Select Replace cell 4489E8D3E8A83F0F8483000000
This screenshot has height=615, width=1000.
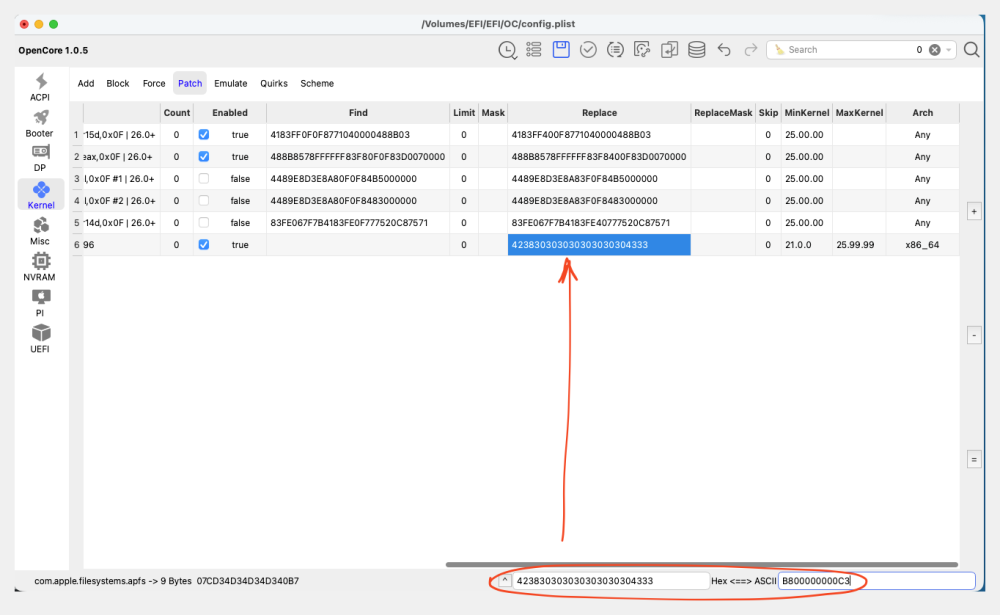click(599, 200)
